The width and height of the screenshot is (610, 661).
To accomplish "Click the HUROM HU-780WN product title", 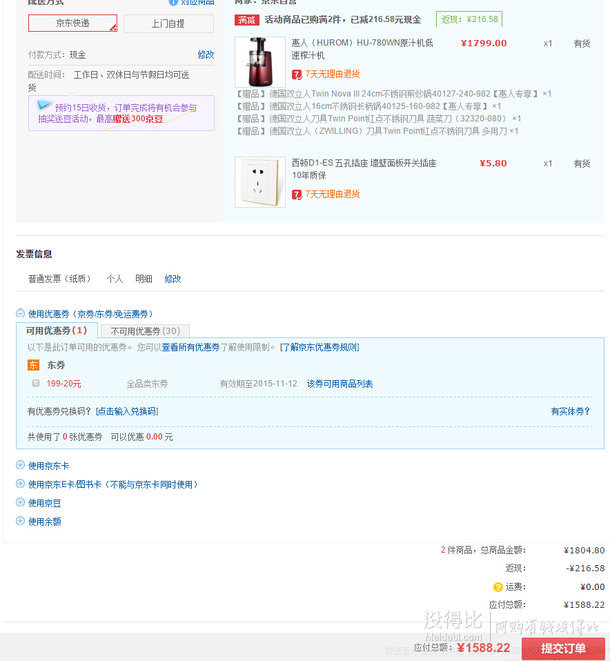I will tap(362, 49).
